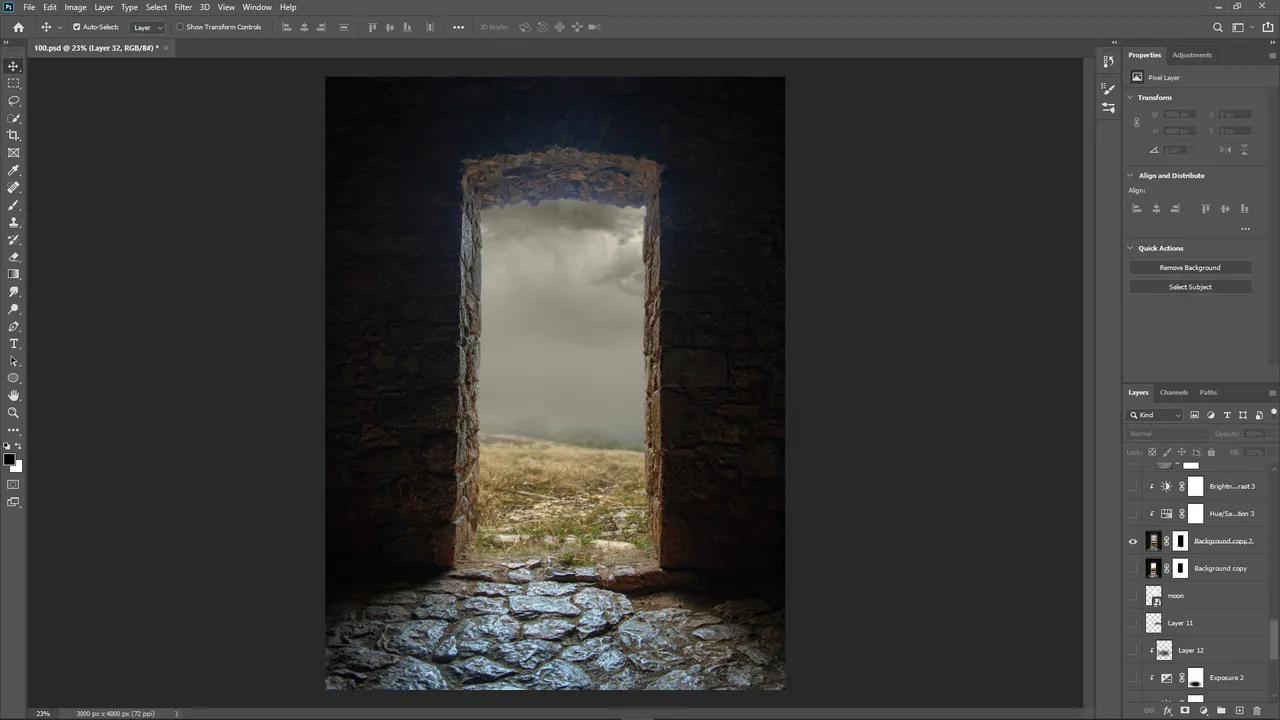This screenshot has height=720, width=1280.
Task: Show the moon layer
Action: point(1133,596)
